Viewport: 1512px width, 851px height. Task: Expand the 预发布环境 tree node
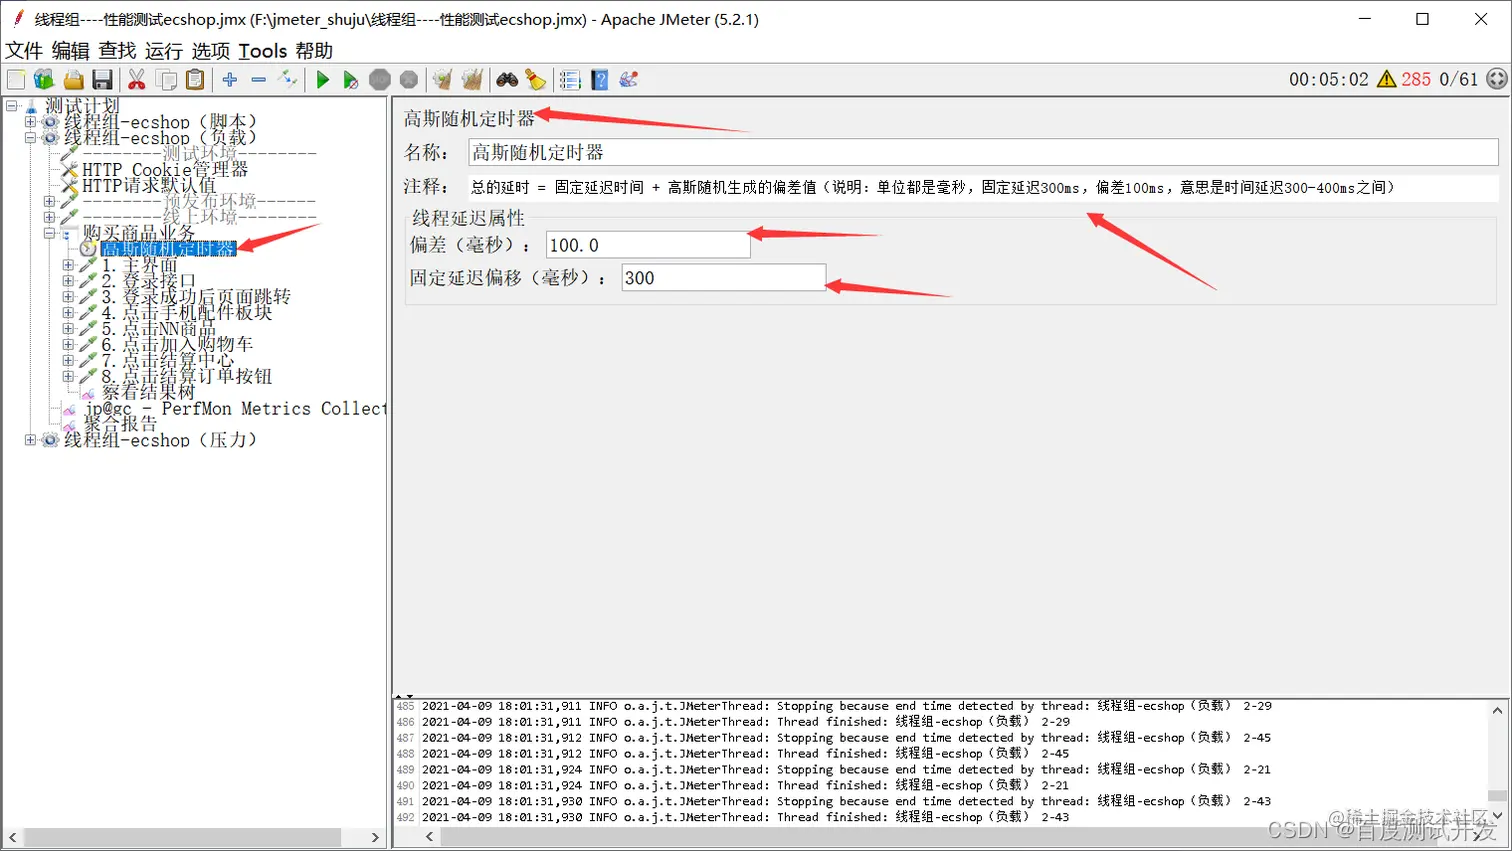pos(49,201)
